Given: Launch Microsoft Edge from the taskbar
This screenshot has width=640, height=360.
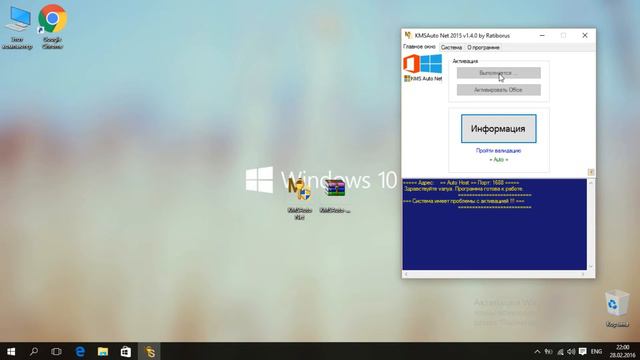Looking at the screenshot, I should pos(80,351).
